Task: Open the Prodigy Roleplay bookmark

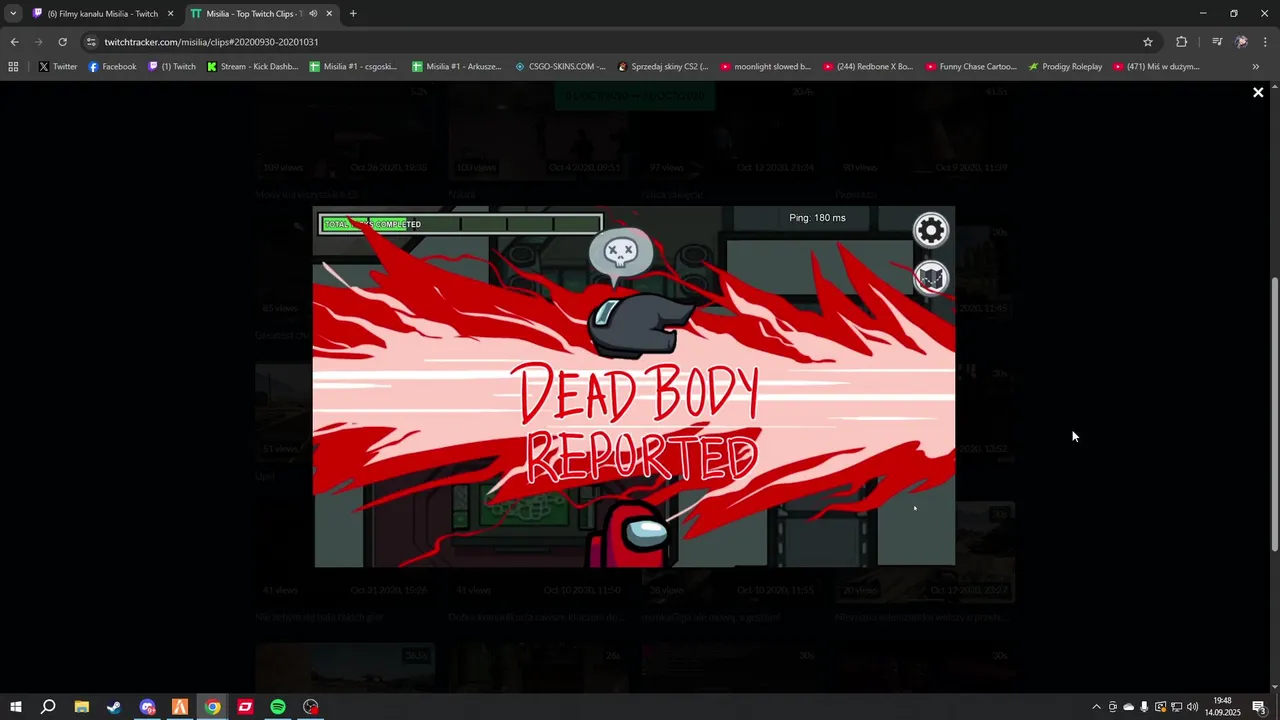Action: pyautogui.click(x=1066, y=67)
